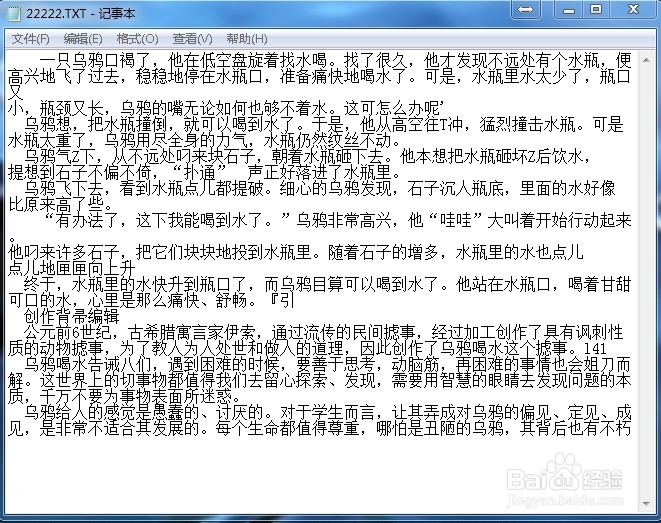
Task: Click the line 点儿地匣匣向上升
Action: click(72, 269)
